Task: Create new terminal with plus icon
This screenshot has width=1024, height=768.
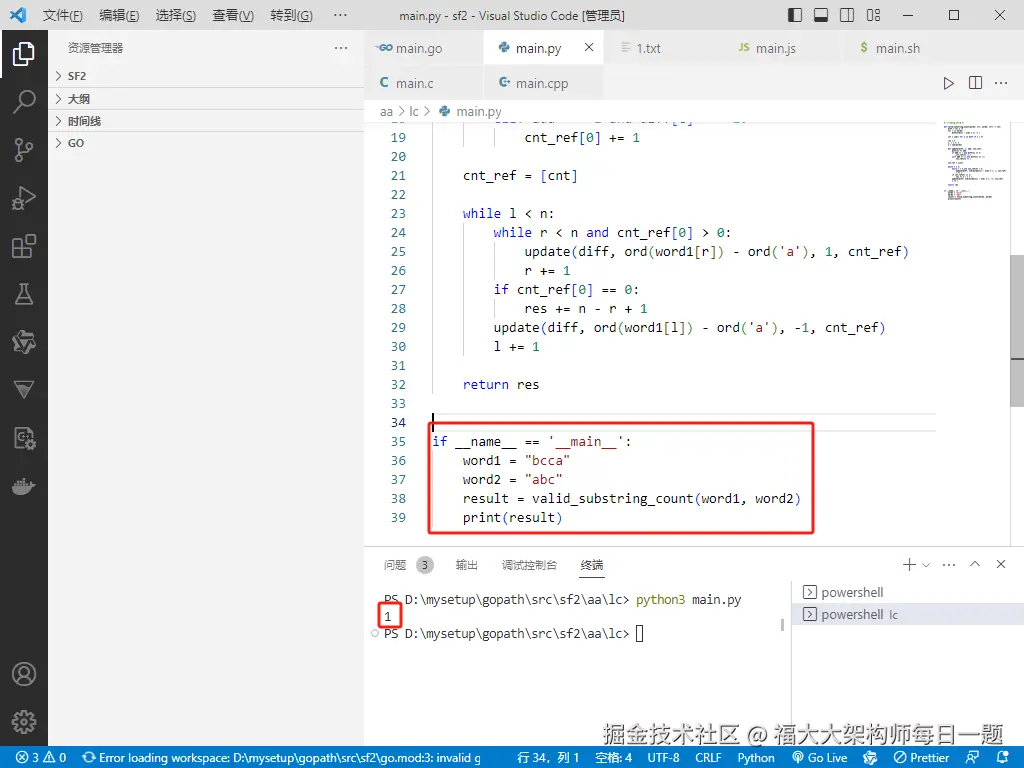Action: coord(909,564)
